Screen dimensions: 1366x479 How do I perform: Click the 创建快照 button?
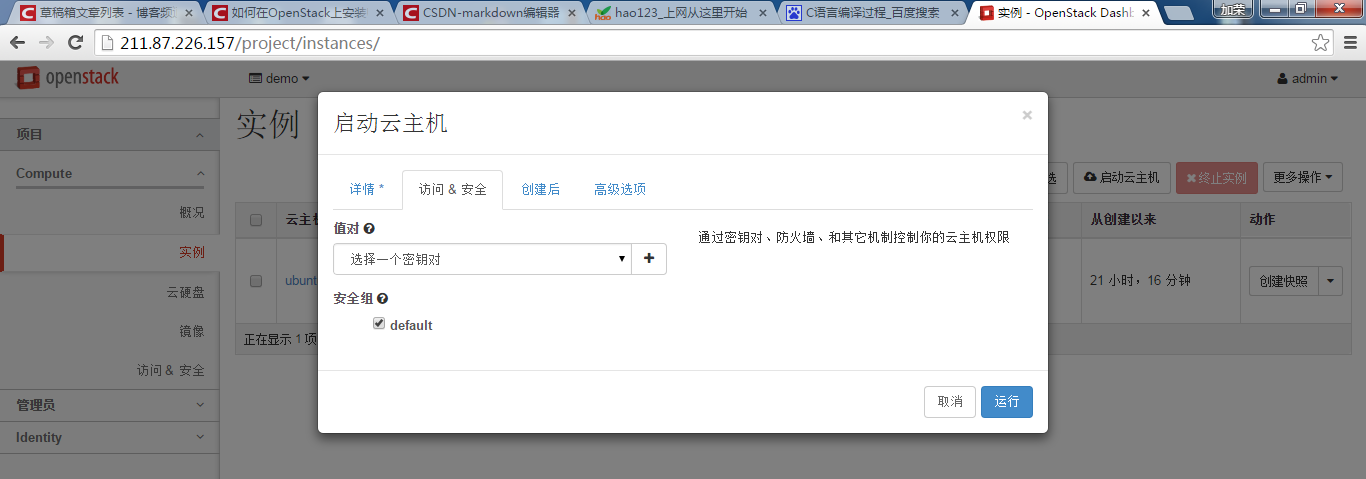pyautogui.click(x=1284, y=281)
